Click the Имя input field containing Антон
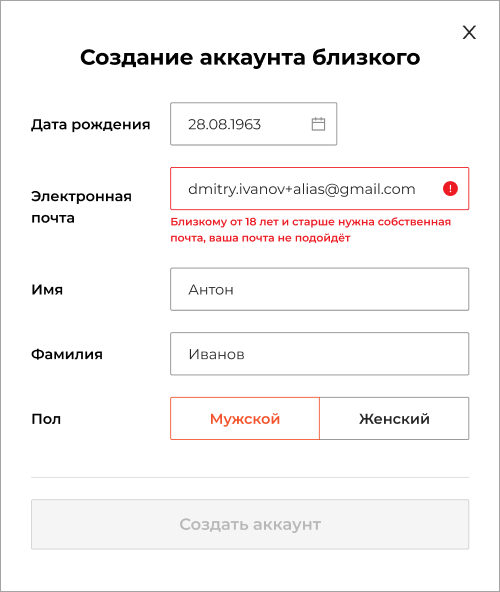This screenshot has height=592, width=500. coord(319,289)
